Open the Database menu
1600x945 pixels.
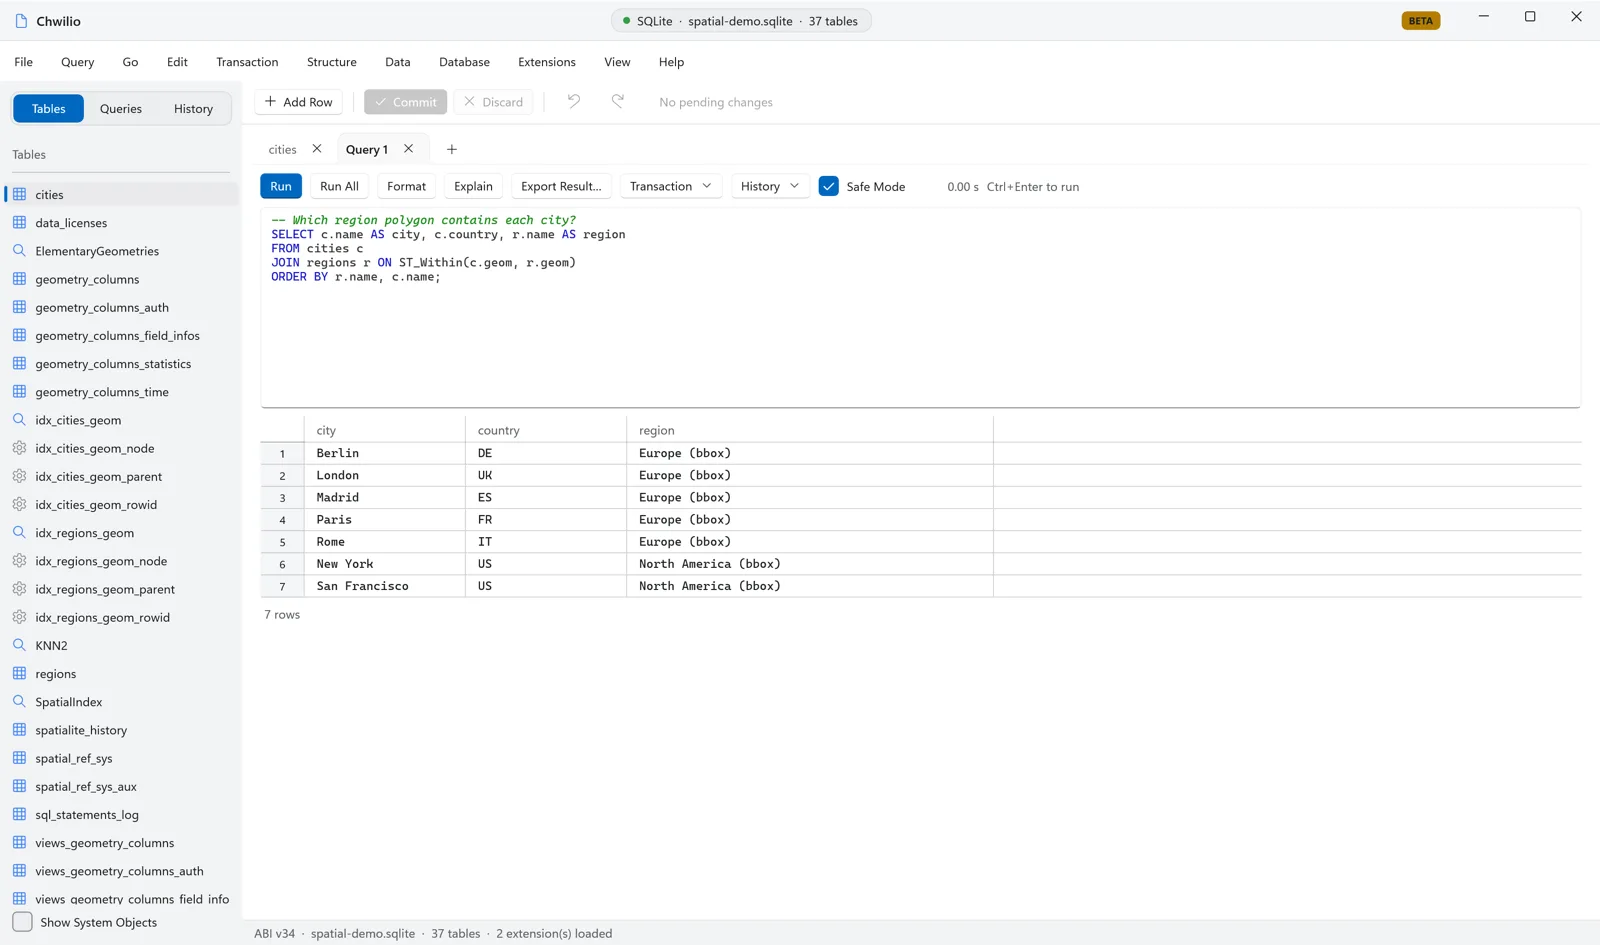pyautogui.click(x=465, y=62)
